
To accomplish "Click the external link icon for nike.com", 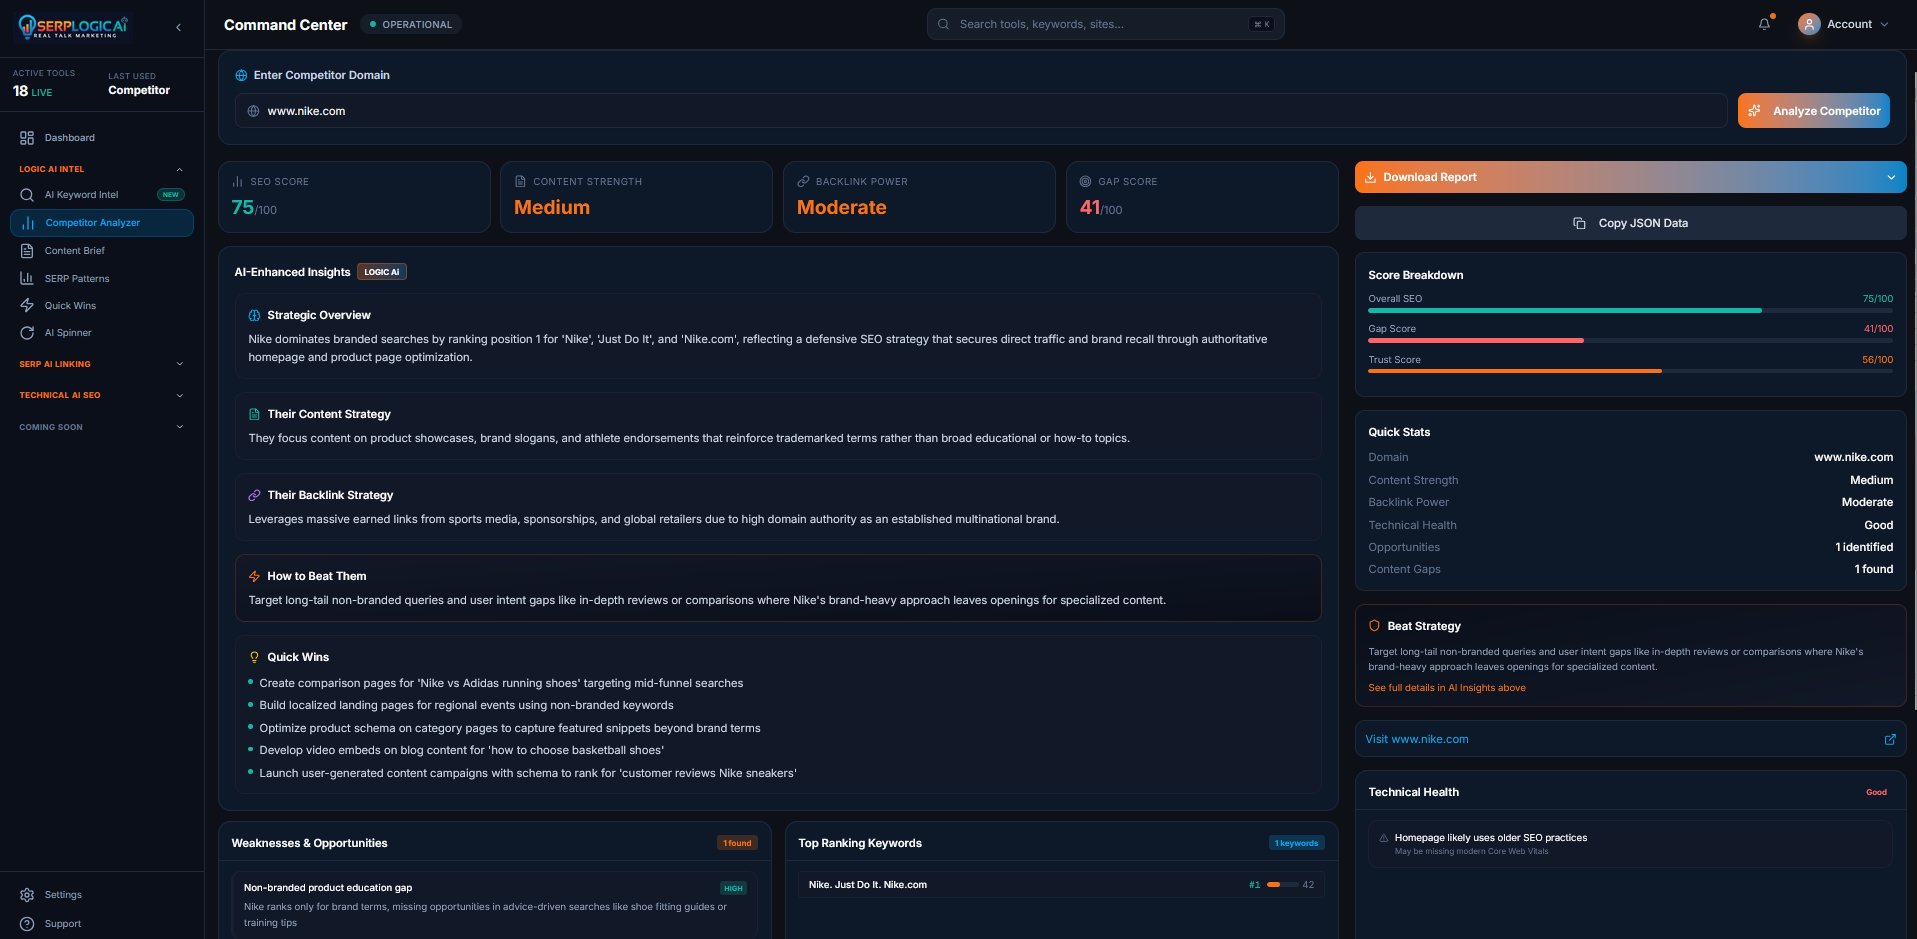I will click(1890, 740).
